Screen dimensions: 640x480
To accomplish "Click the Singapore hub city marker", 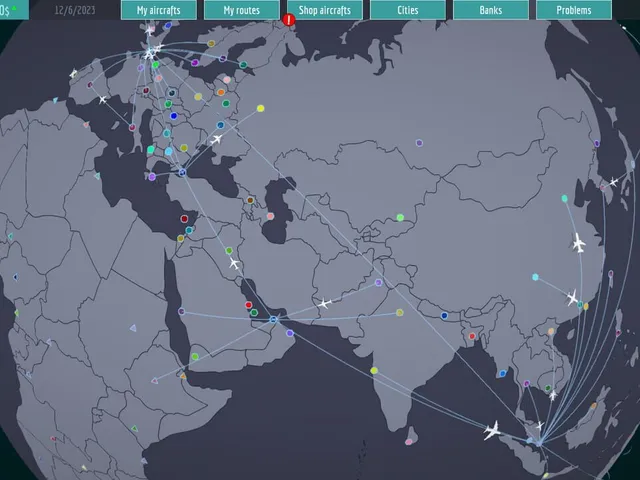I will click(x=539, y=442).
